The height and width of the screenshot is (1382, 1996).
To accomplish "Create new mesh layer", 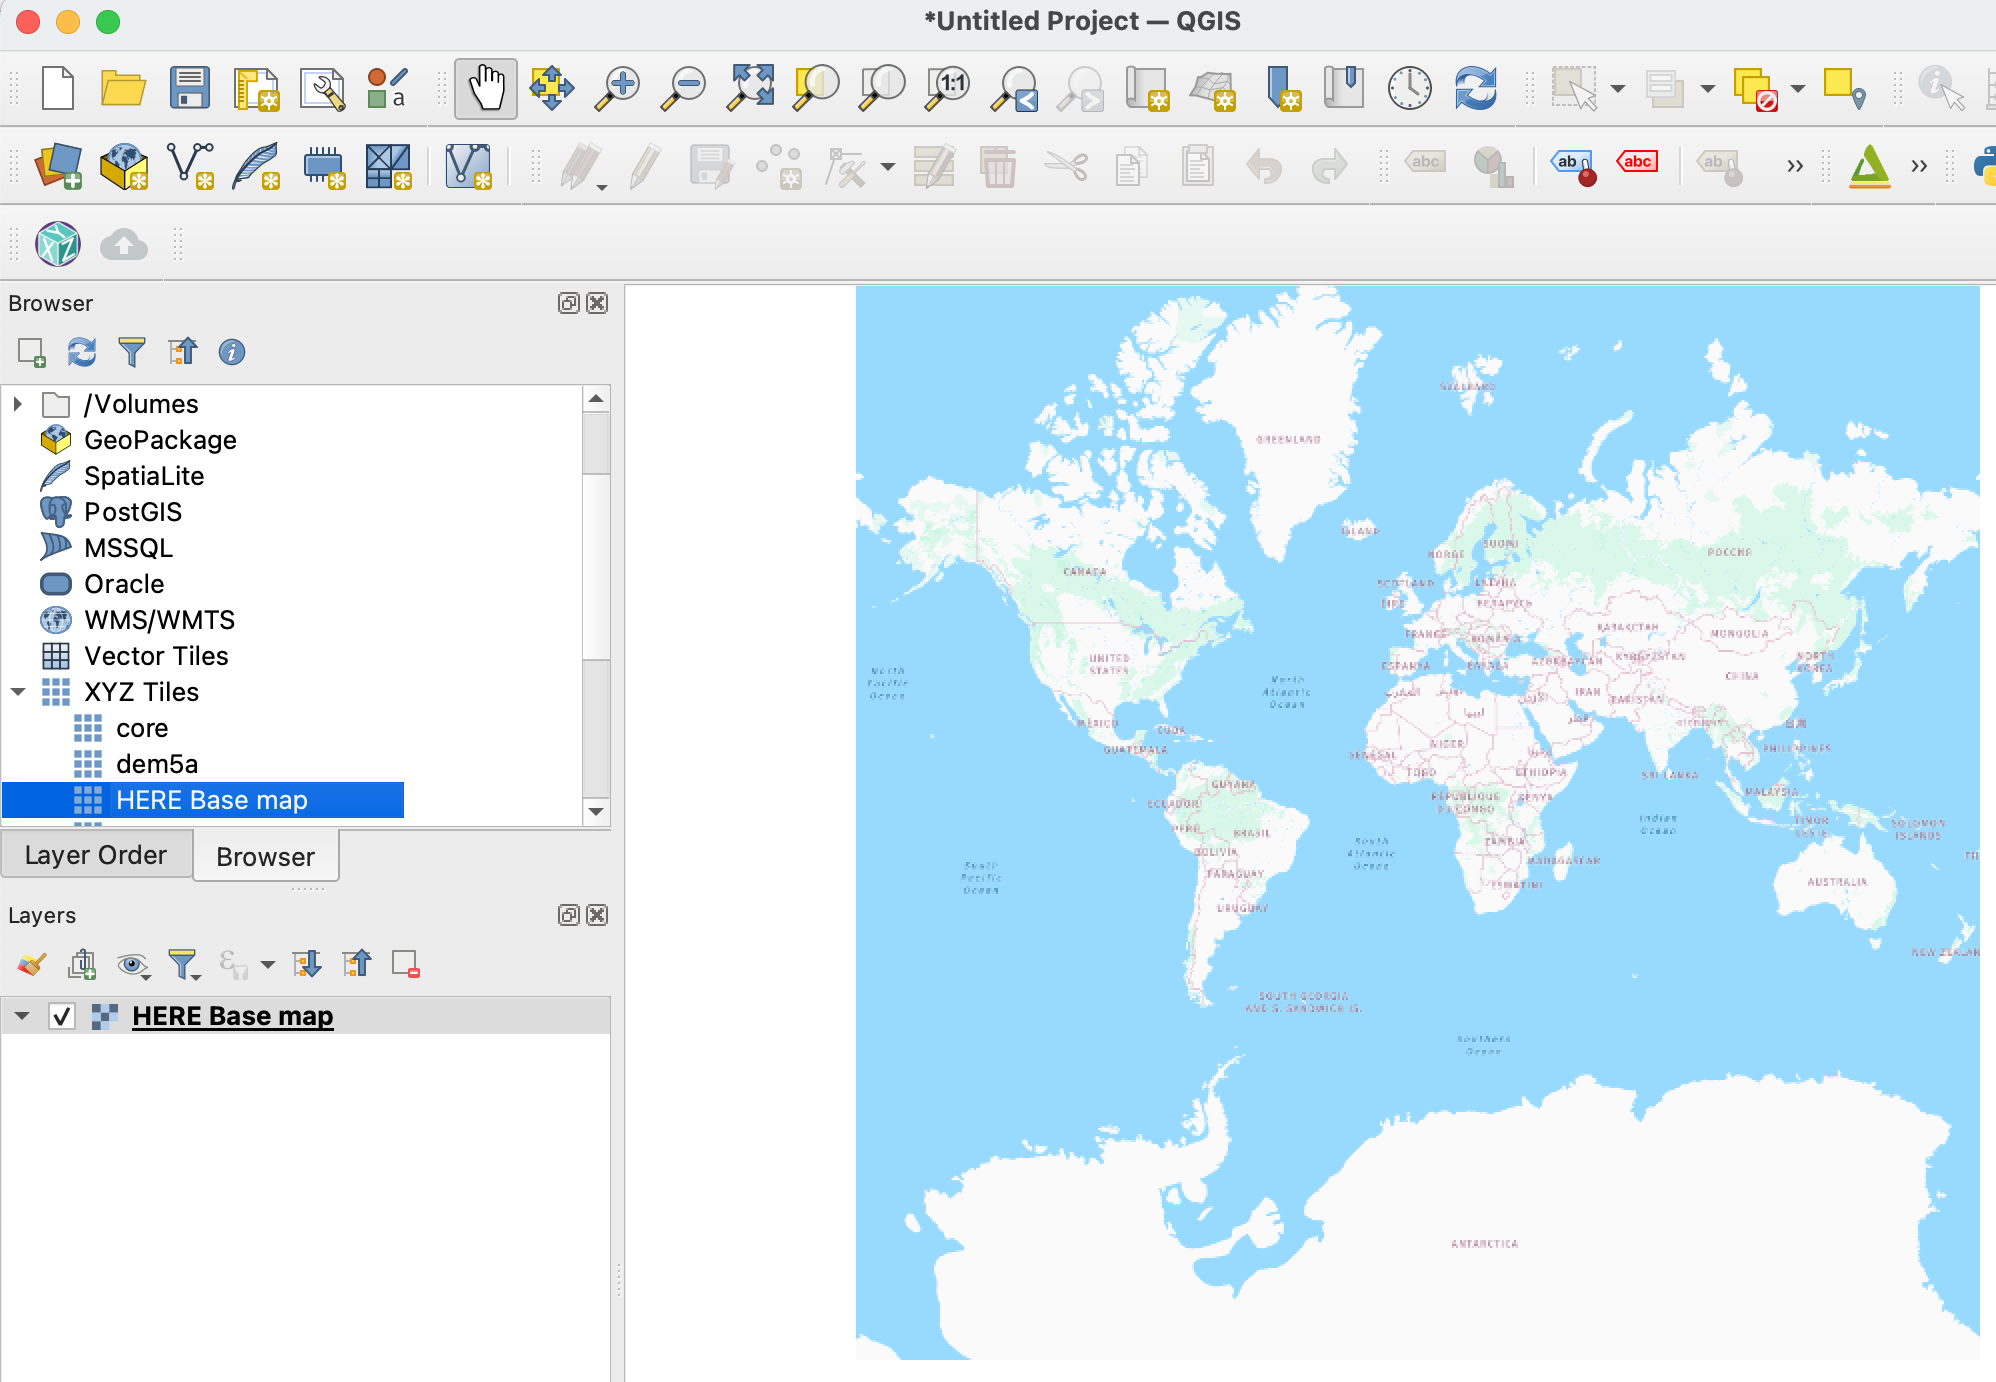I will pos(388,166).
